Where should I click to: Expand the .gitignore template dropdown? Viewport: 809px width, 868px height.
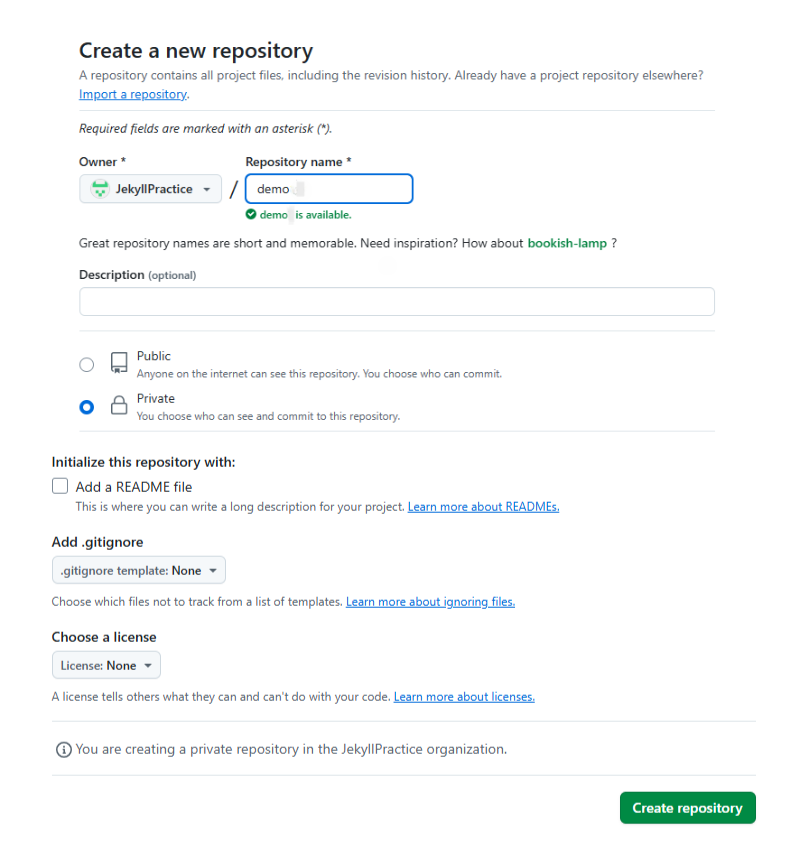click(x=138, y=570)
